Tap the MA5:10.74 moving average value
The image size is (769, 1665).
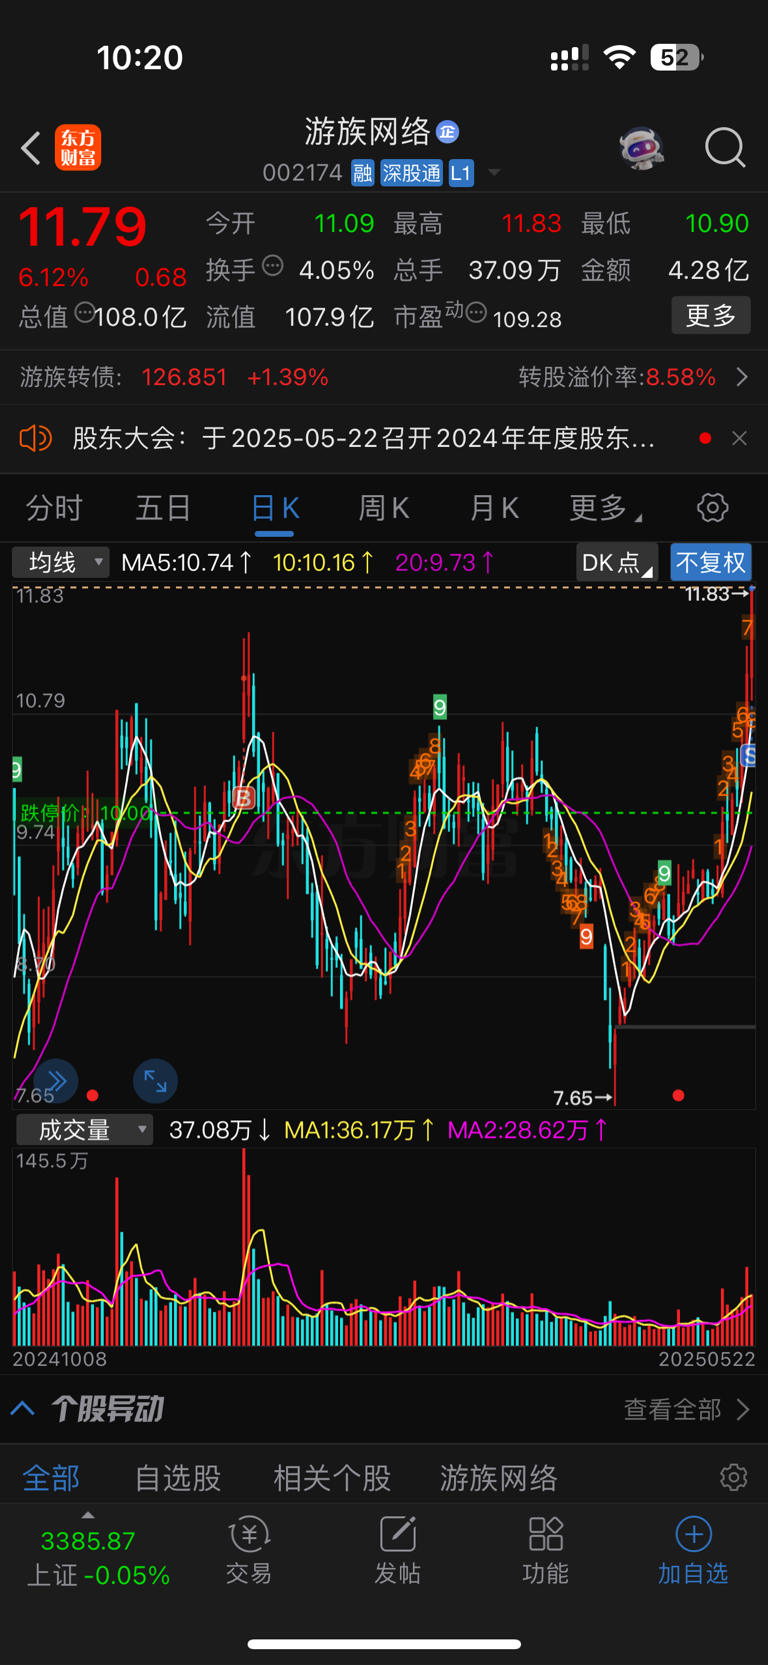186,562
